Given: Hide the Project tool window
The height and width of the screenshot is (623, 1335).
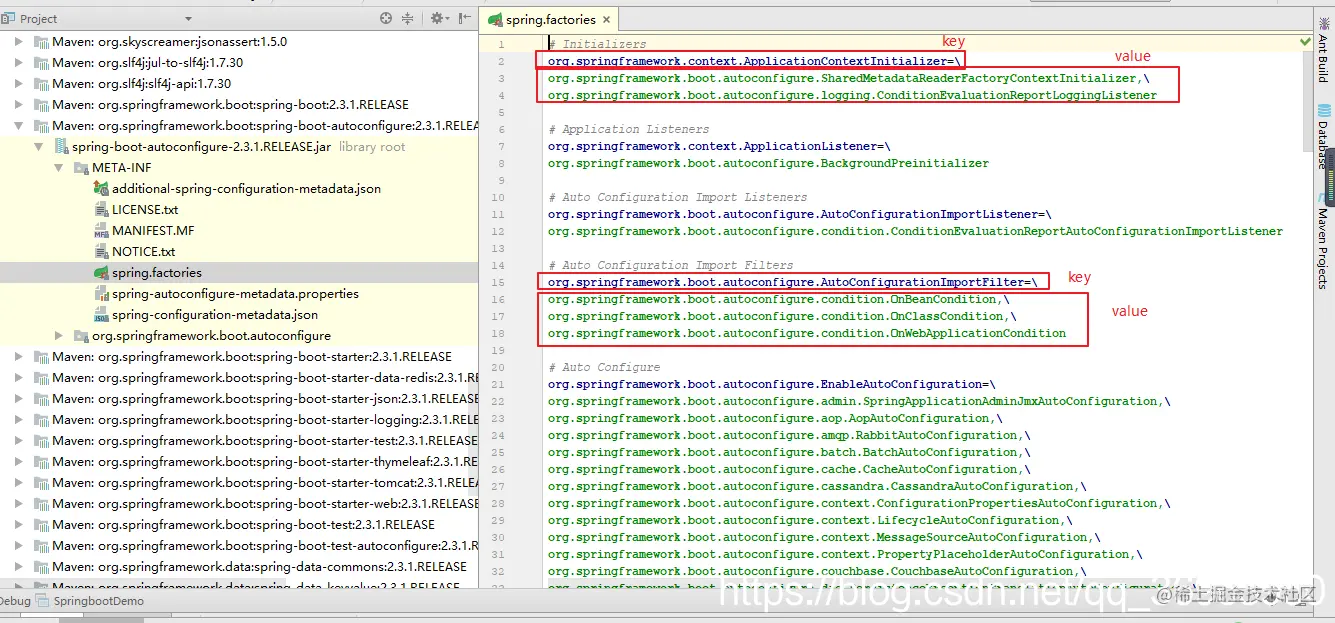Looking at the screenshot, I should click(464, 18).
